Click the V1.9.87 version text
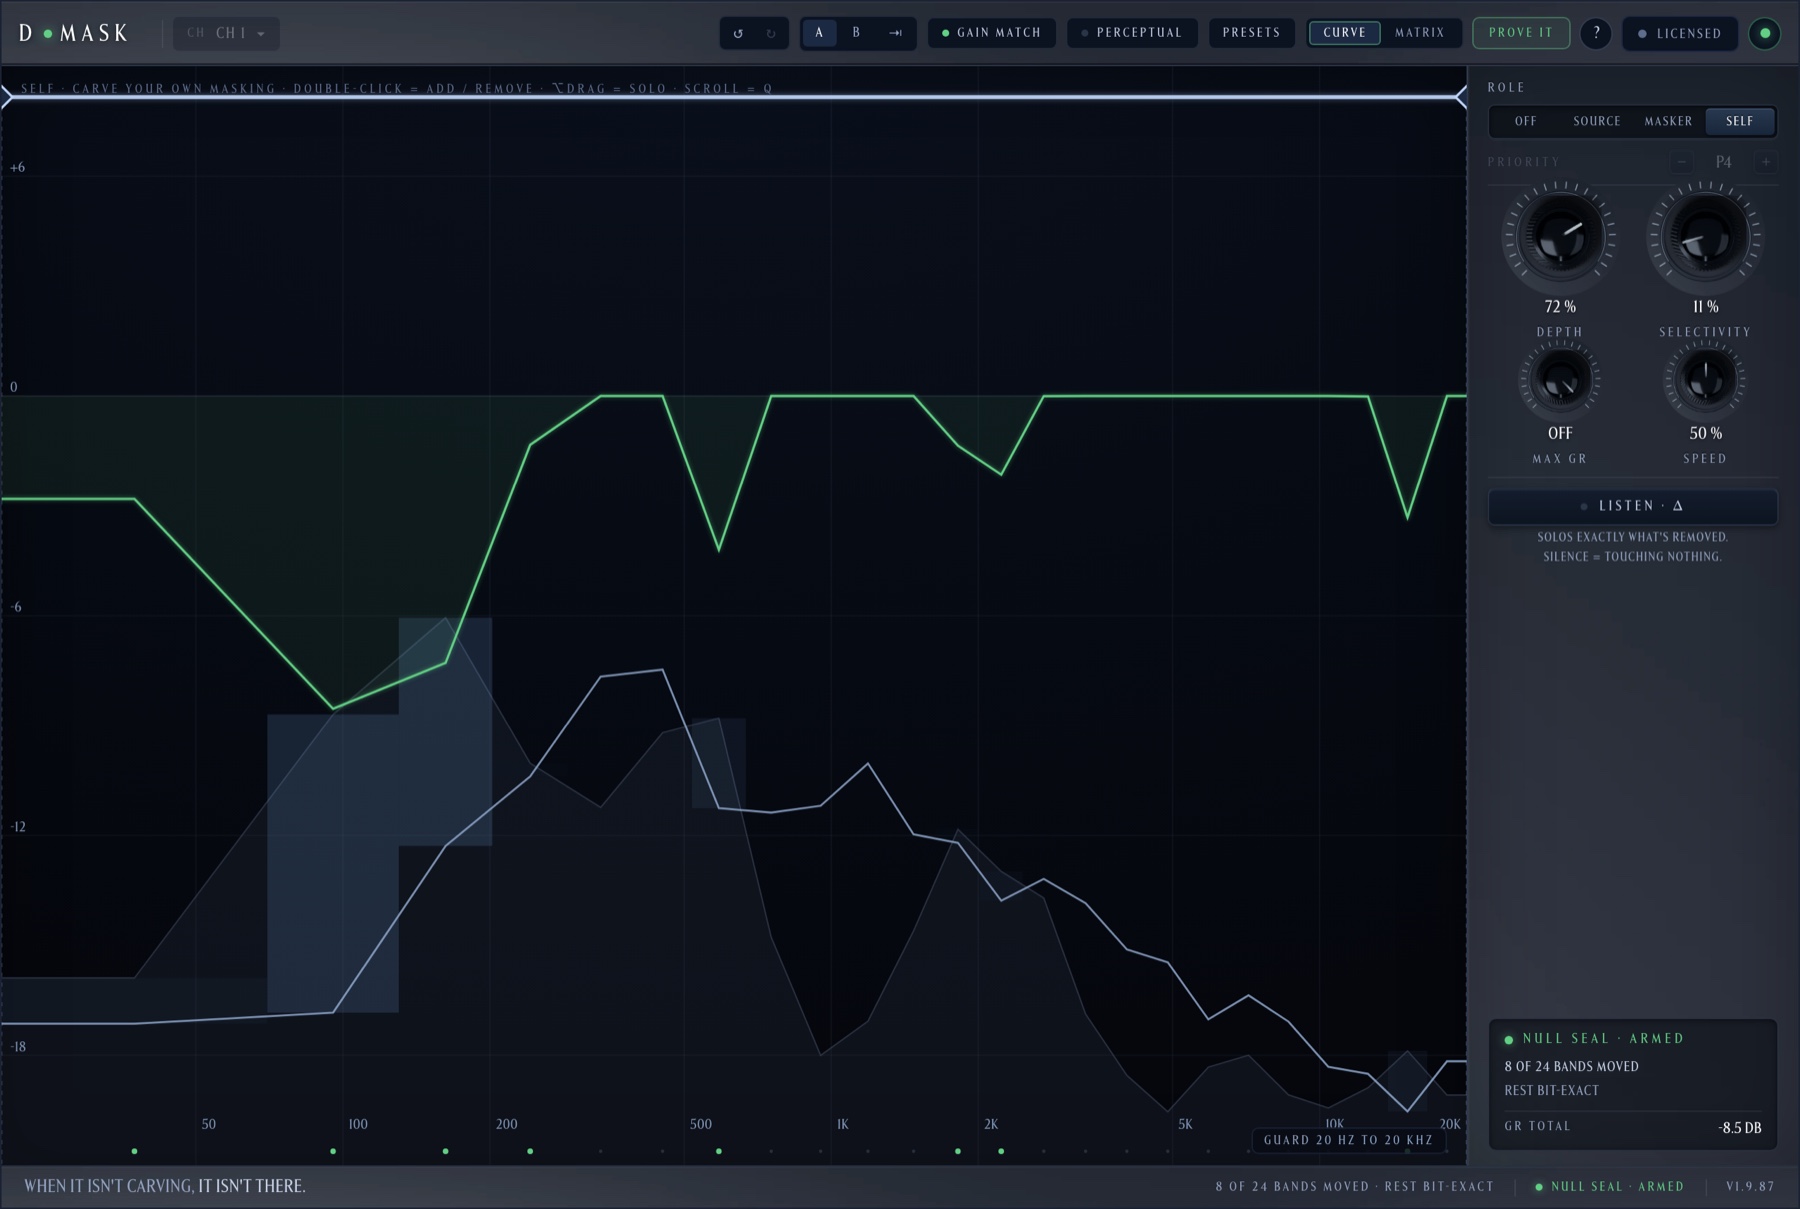The width and height of the screenshot is (1800, 1209). coord(1750,1187)
